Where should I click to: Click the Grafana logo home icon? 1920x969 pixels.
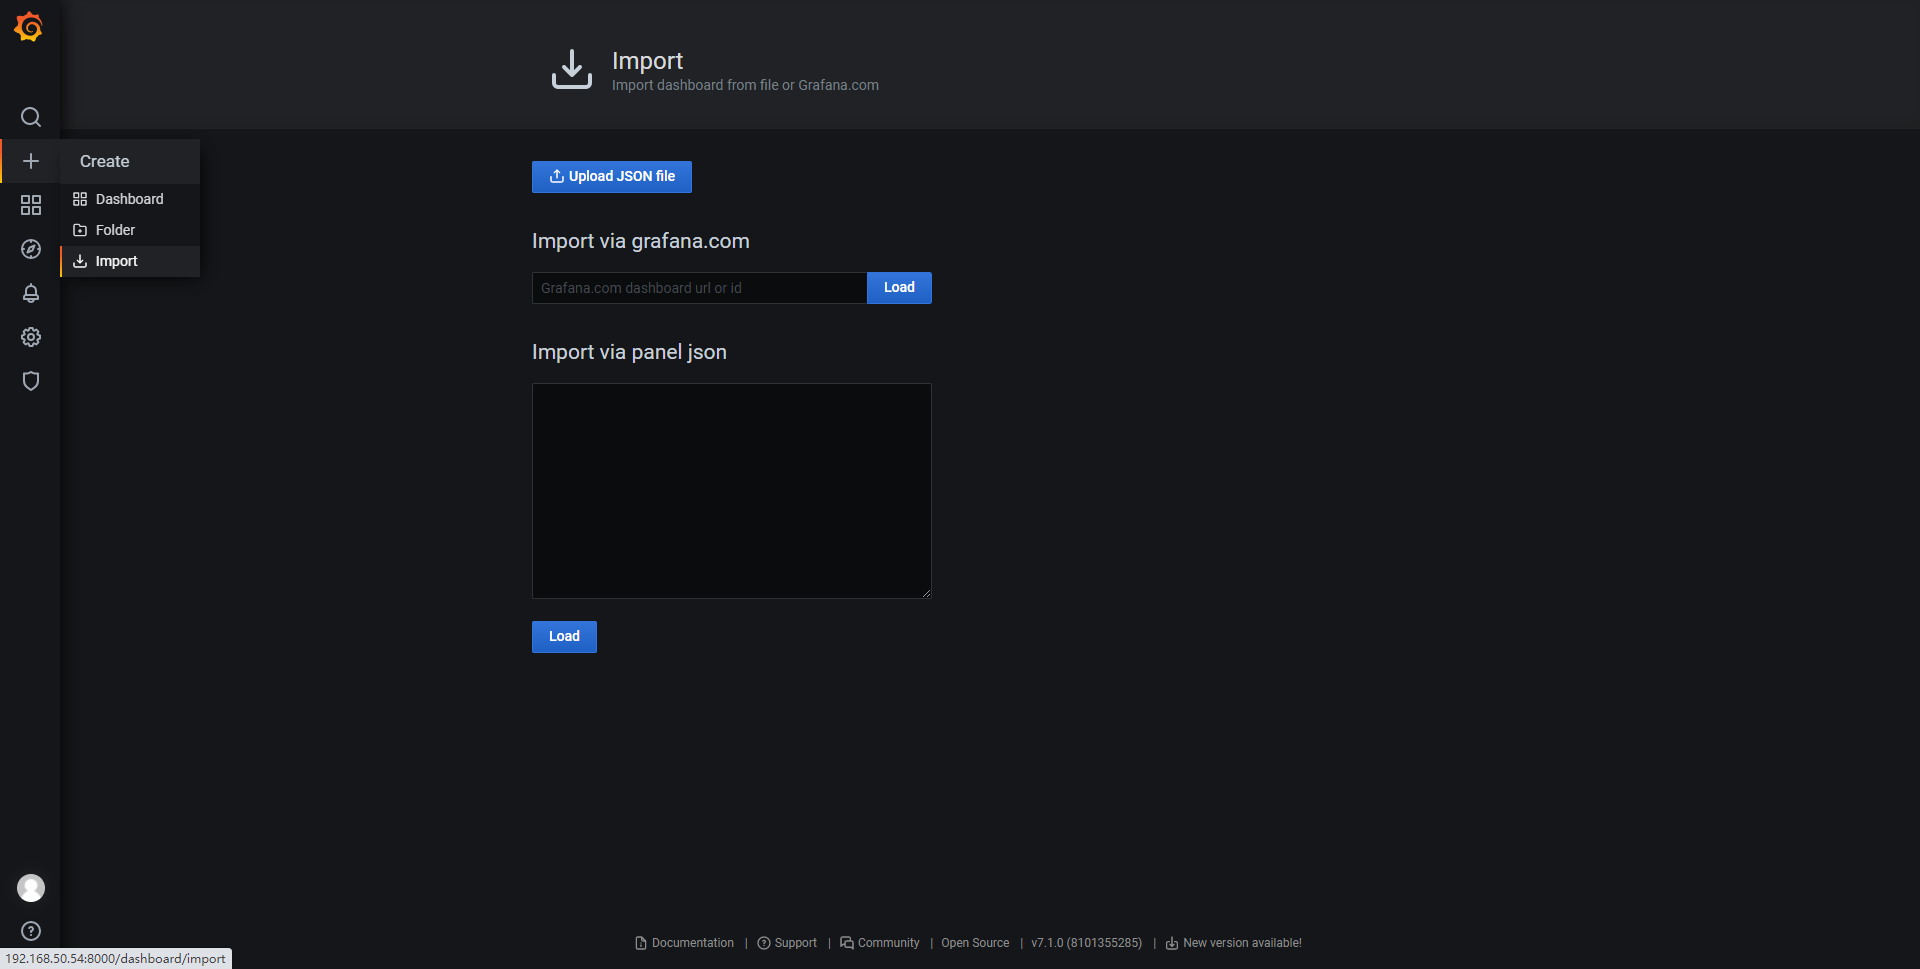coord(29,27)
